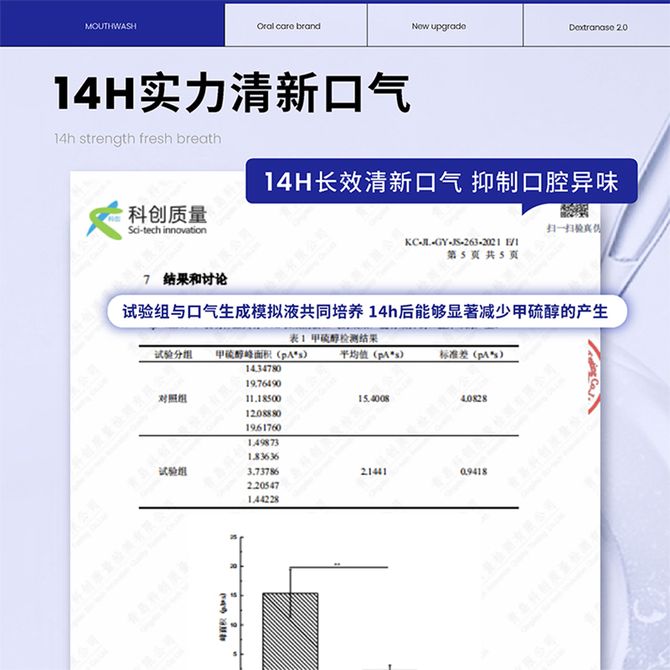Click the 标准差 column header
The width and height of the screenshot is (670, 670).
pos(470,354)
